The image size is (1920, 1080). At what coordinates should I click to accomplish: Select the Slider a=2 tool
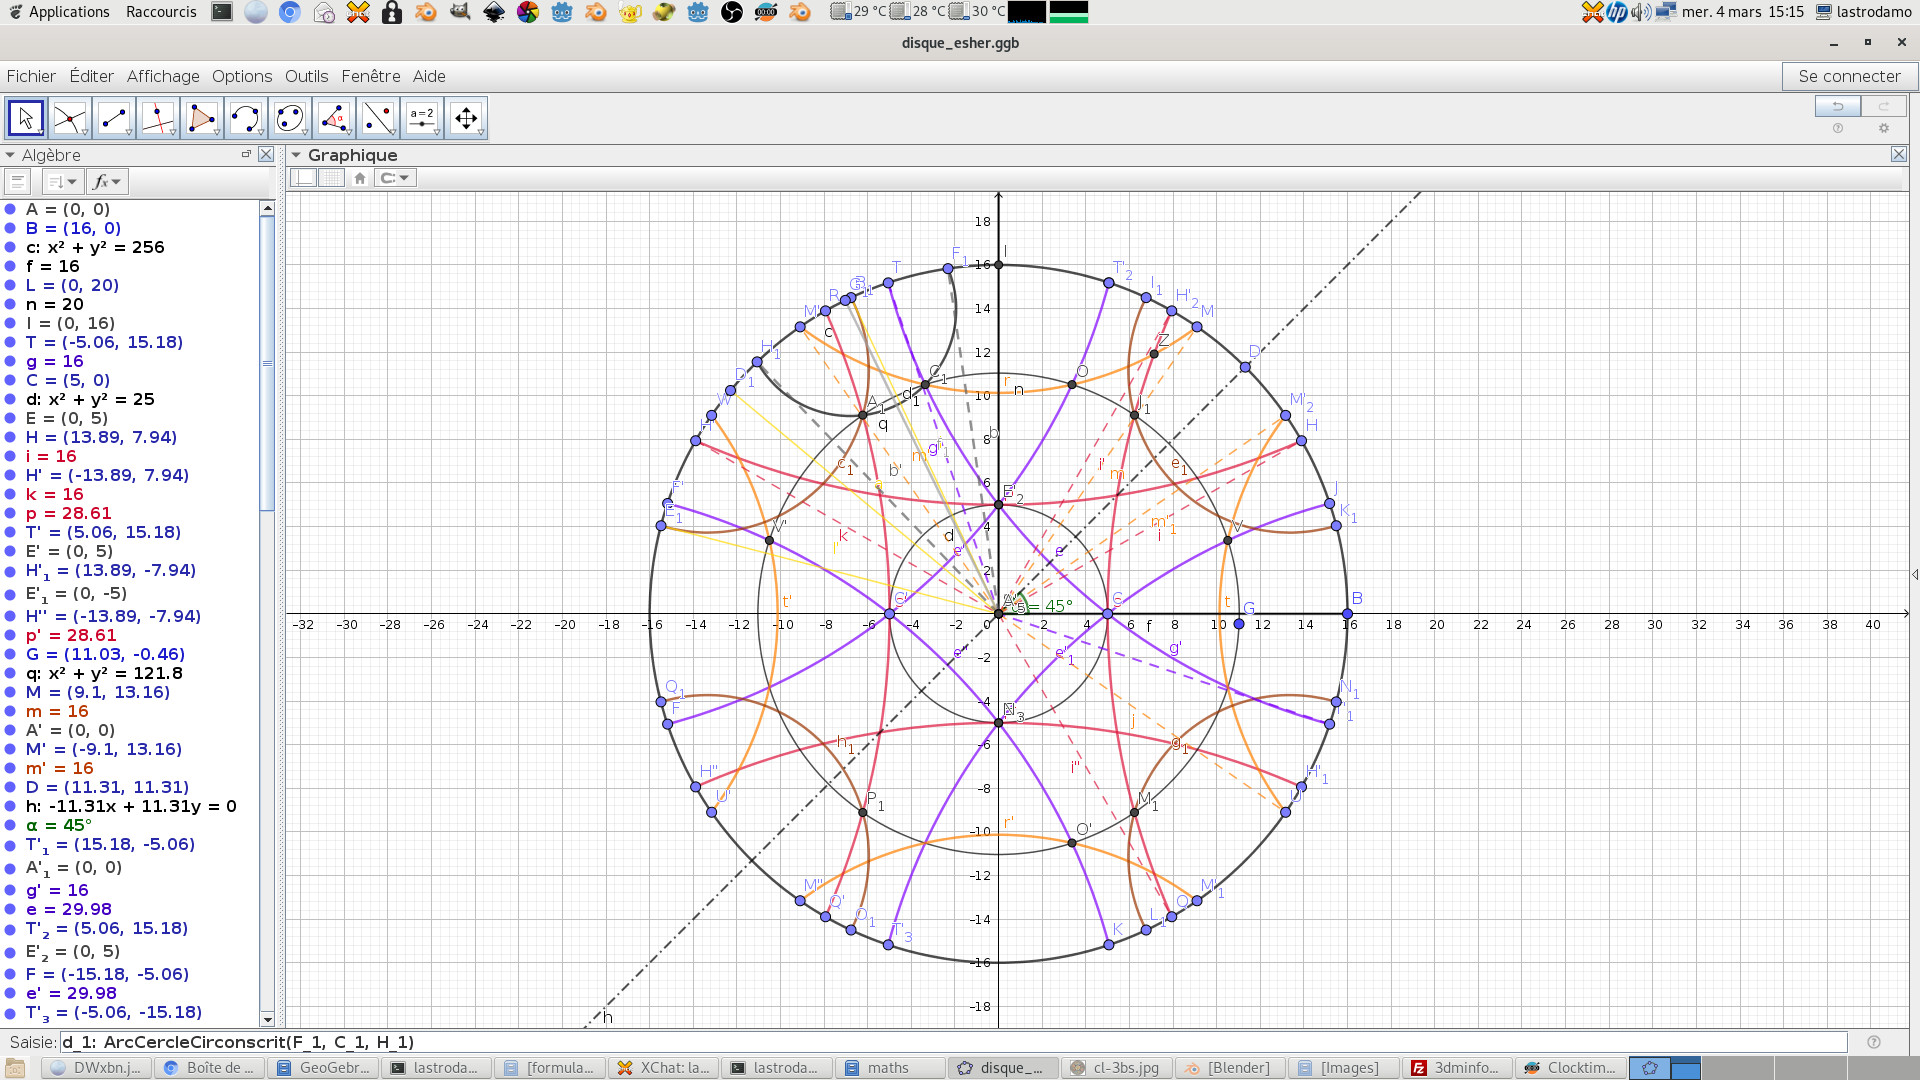pos(422,118)
